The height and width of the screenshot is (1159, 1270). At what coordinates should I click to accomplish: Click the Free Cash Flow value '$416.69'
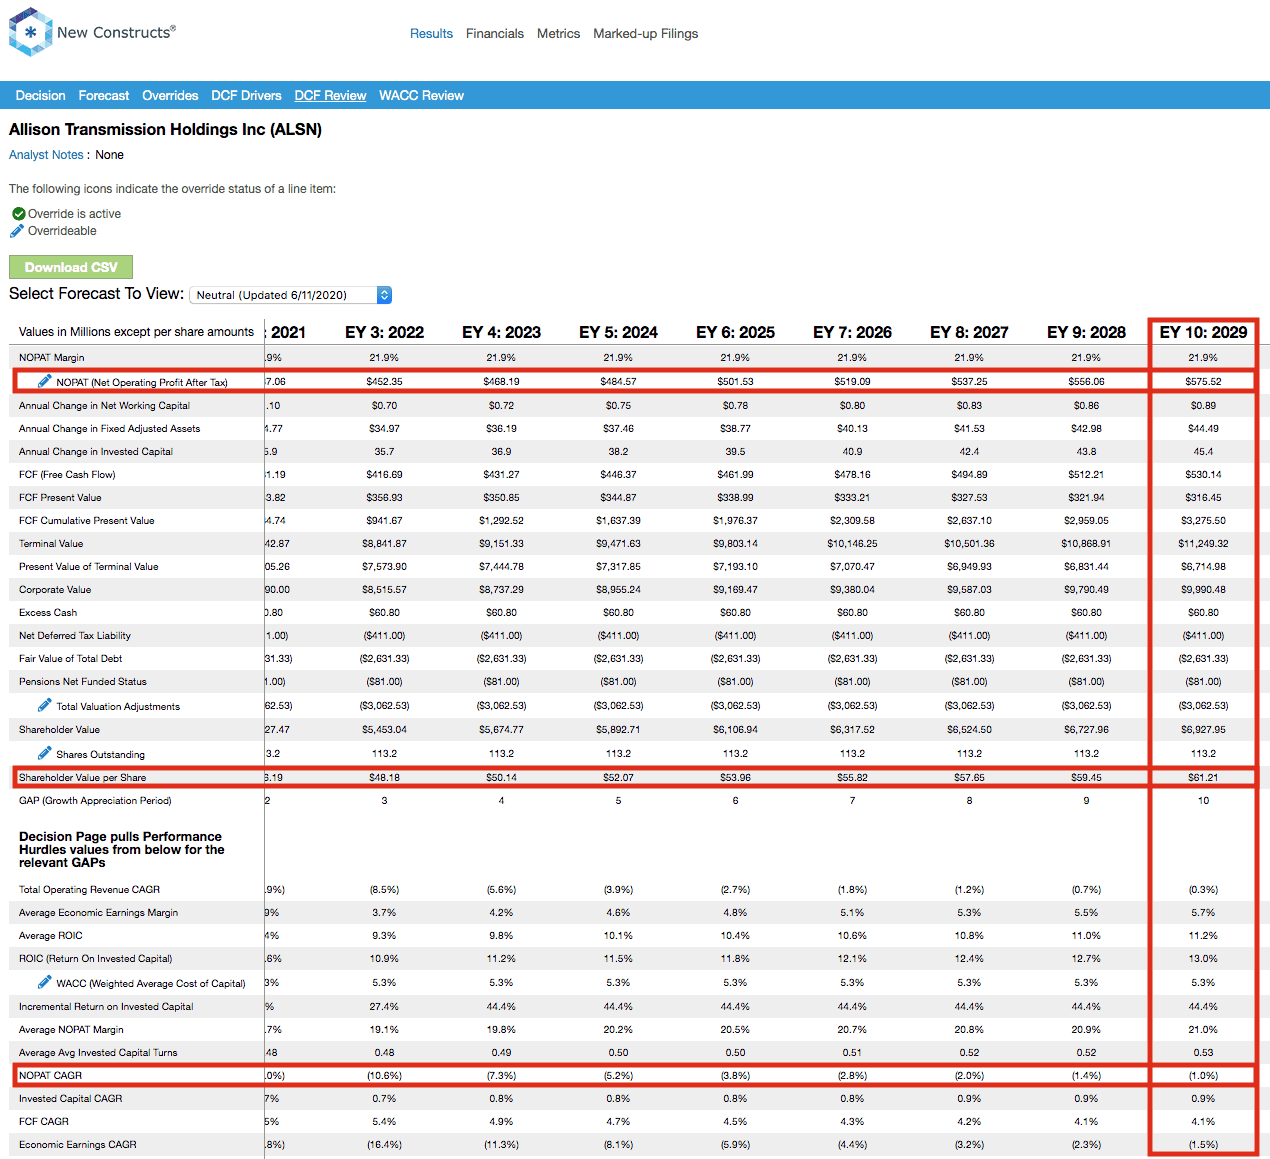[384, 475]
